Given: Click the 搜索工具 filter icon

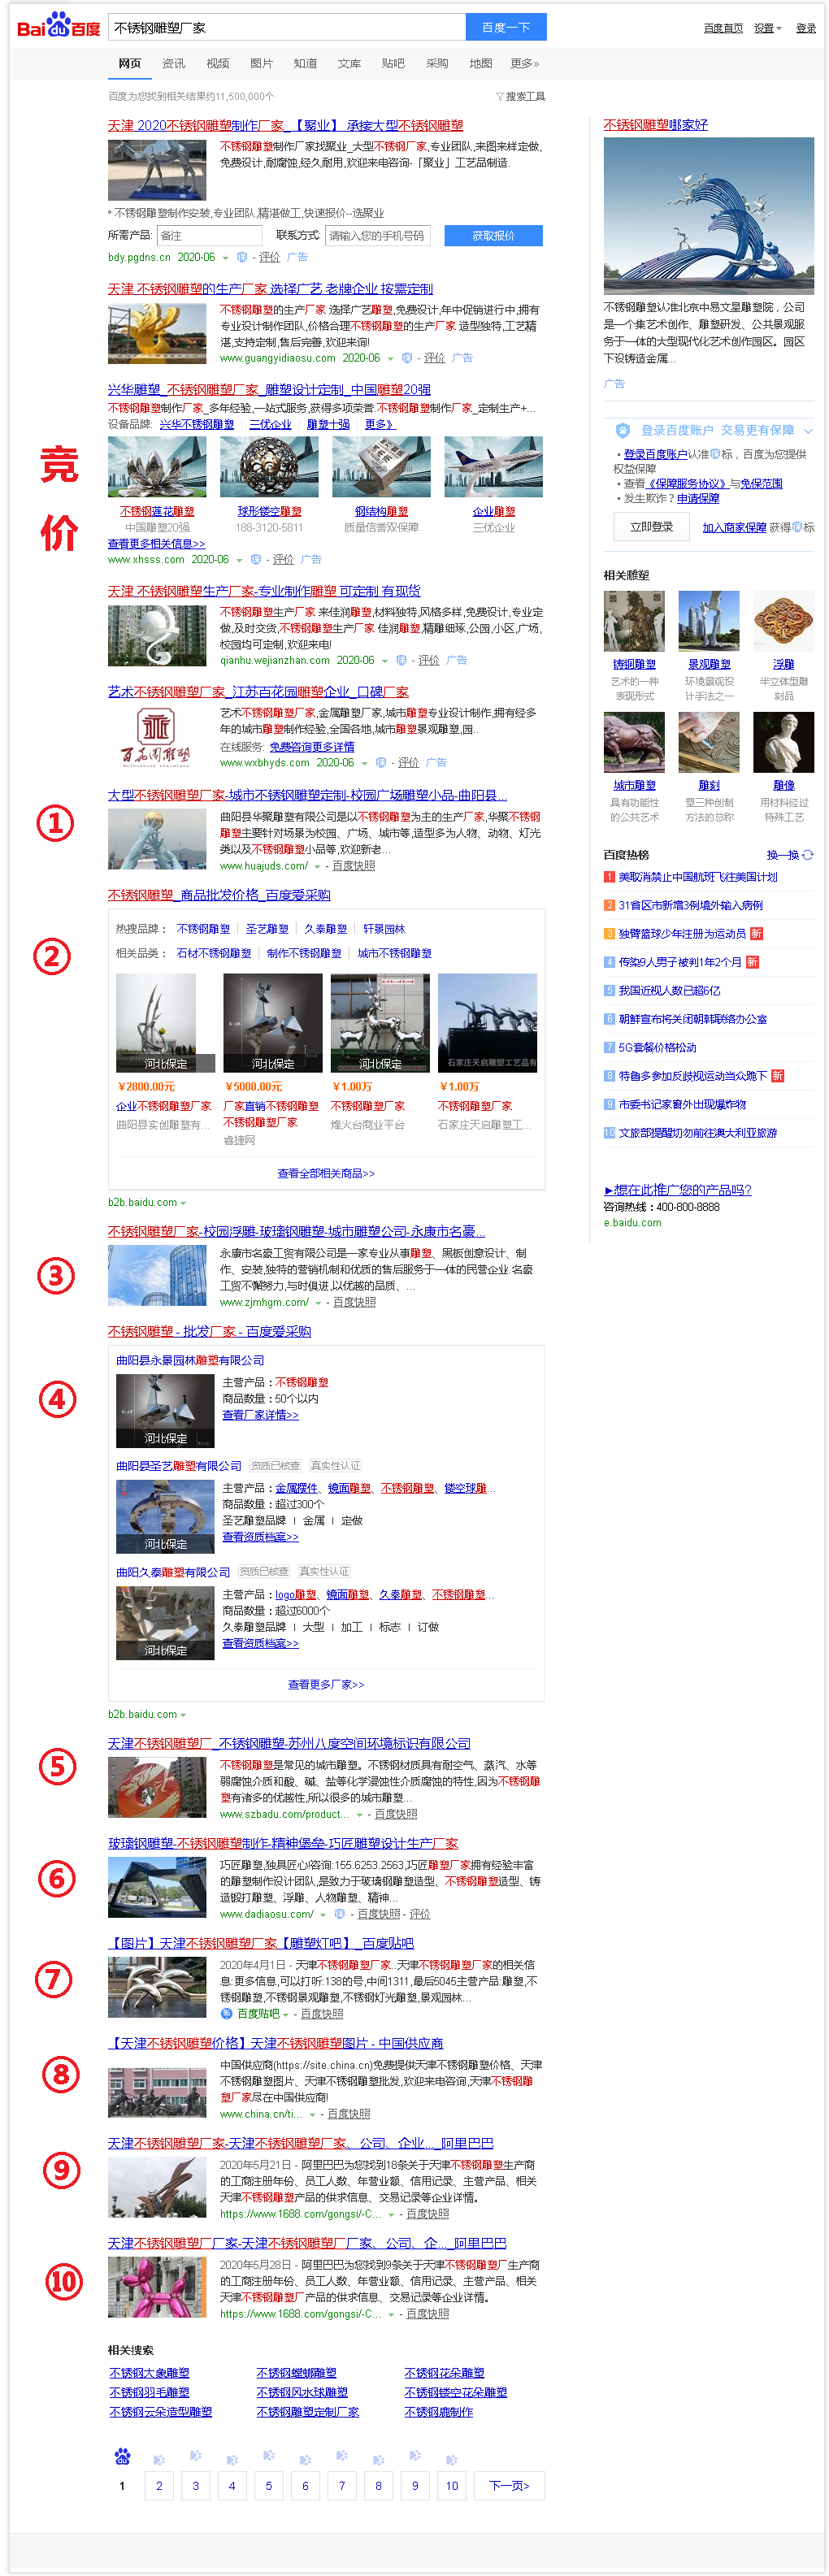Looking at the screenshot, I should point(500,97).
